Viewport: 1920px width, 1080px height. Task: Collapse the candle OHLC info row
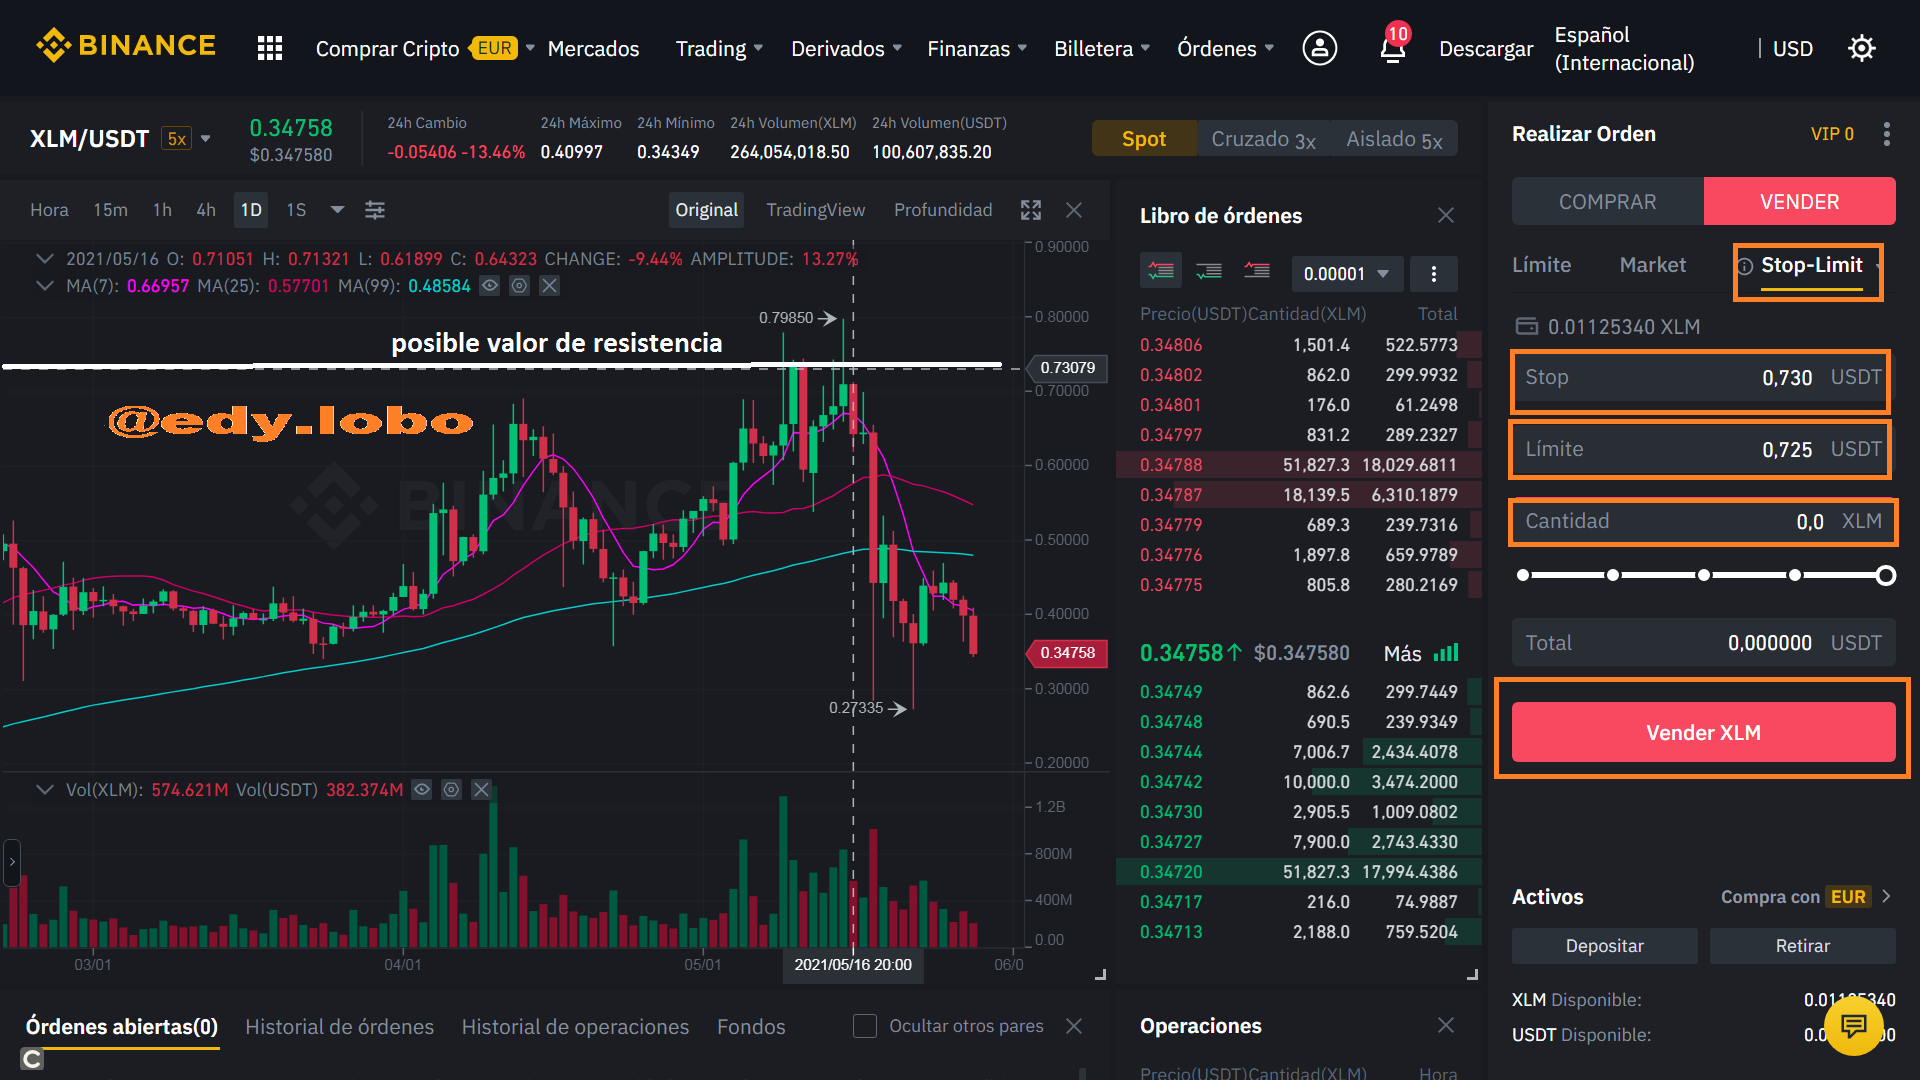[x=44, y=259]
